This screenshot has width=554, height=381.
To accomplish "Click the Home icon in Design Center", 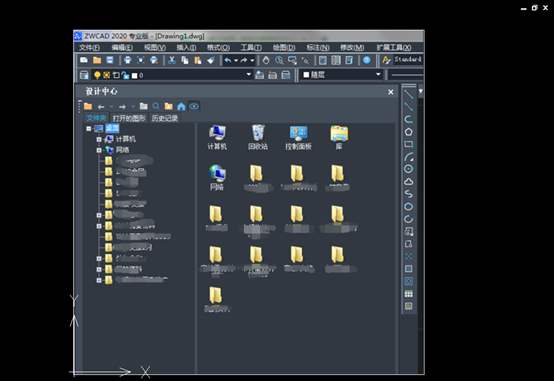I will (181, 106).
